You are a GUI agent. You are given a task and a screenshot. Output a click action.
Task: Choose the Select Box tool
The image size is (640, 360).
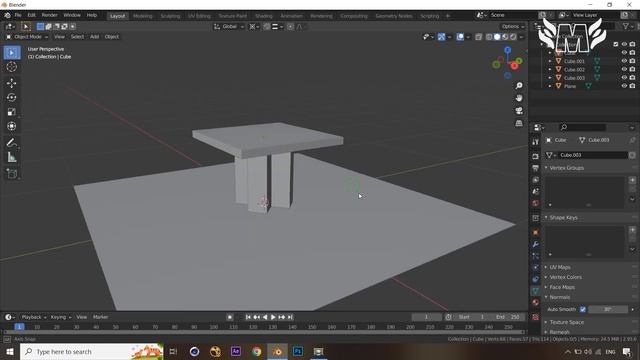[x=11, y=53]
